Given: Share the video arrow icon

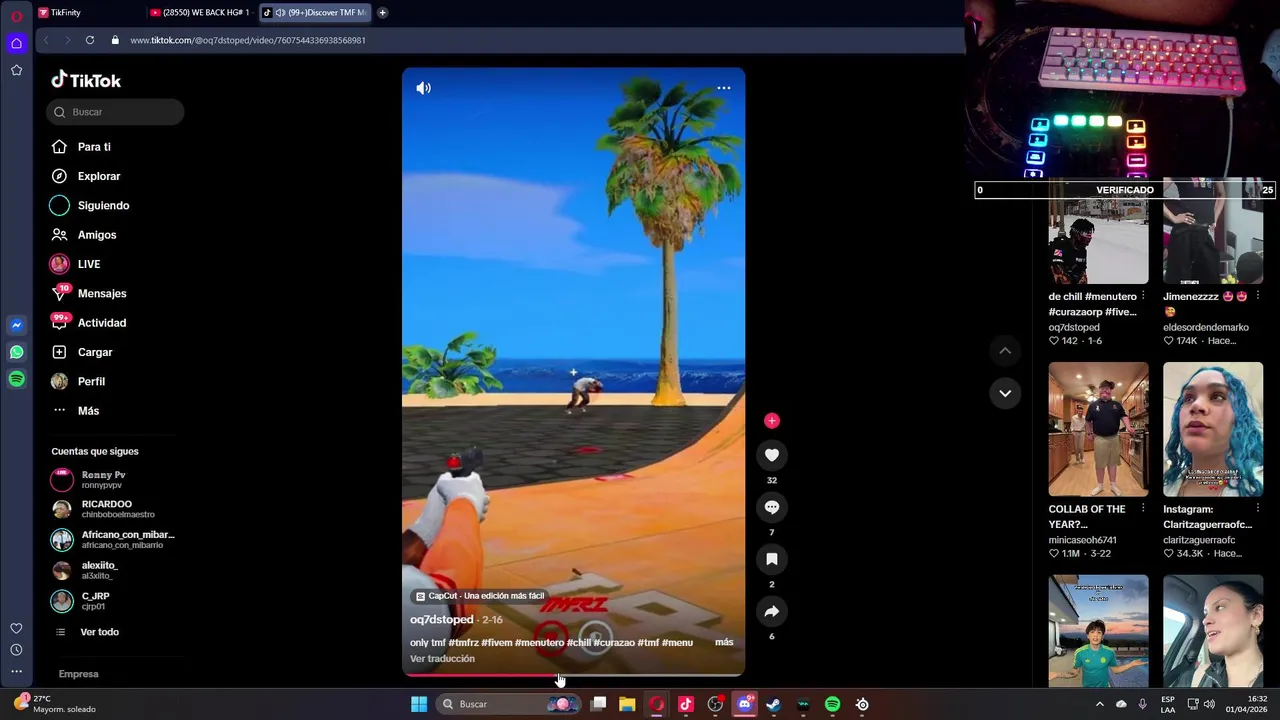Looking at the screenshot, I should point(771,611).
